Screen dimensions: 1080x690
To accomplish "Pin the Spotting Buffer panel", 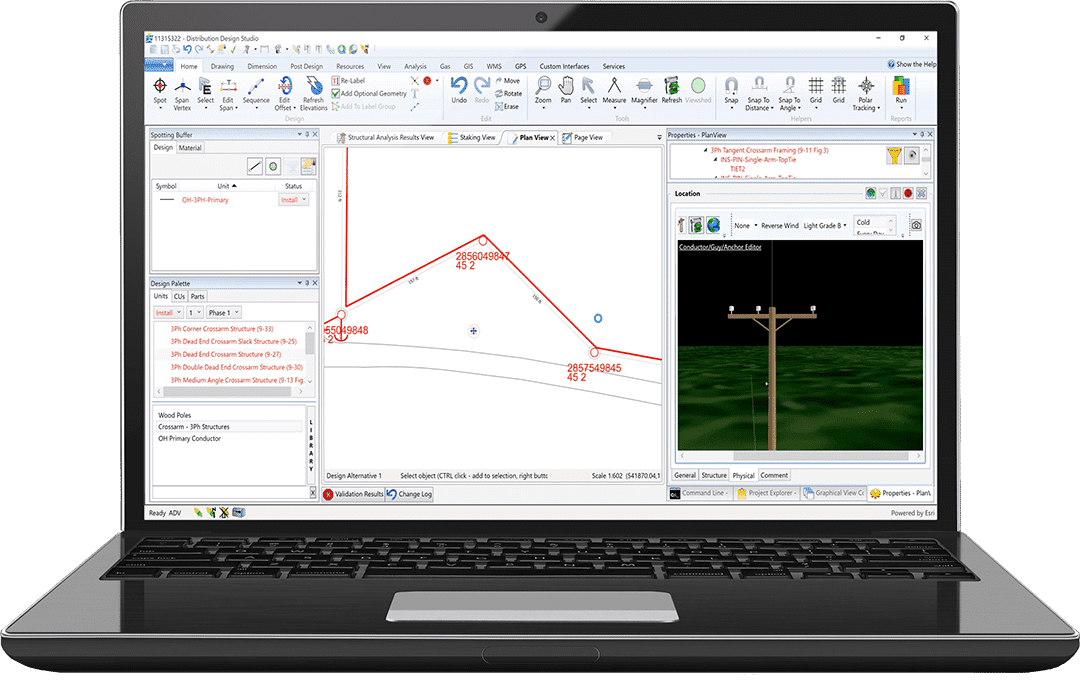I will (x=307, y=134).
